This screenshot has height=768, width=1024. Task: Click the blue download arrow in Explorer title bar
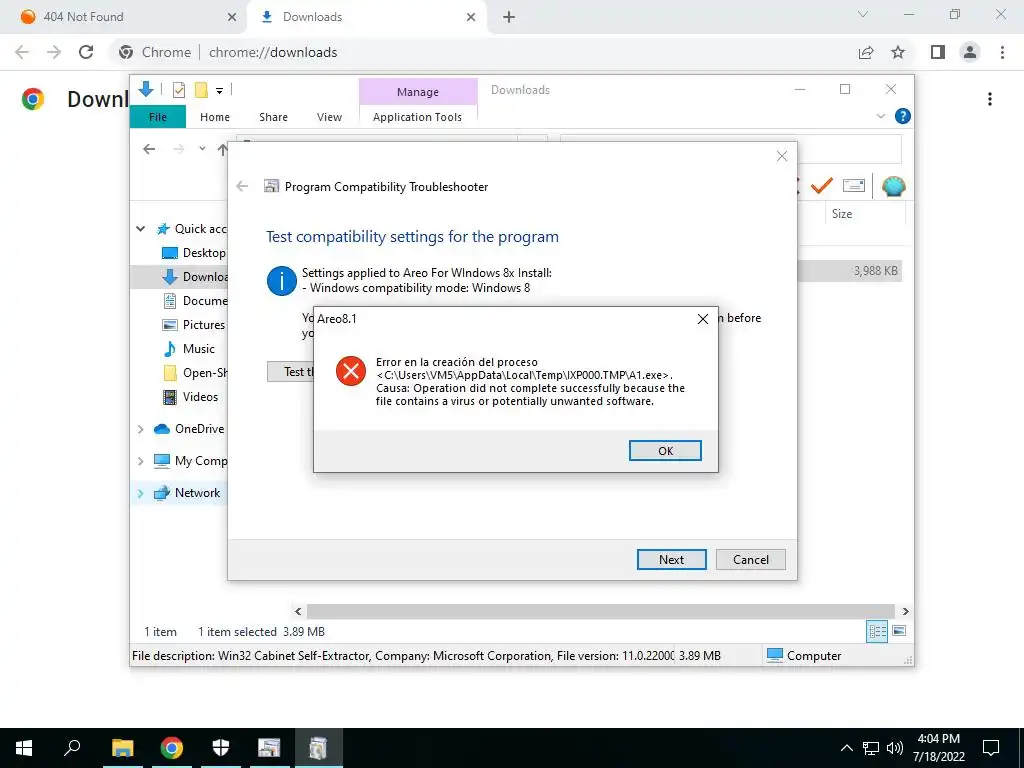[146, 89]
